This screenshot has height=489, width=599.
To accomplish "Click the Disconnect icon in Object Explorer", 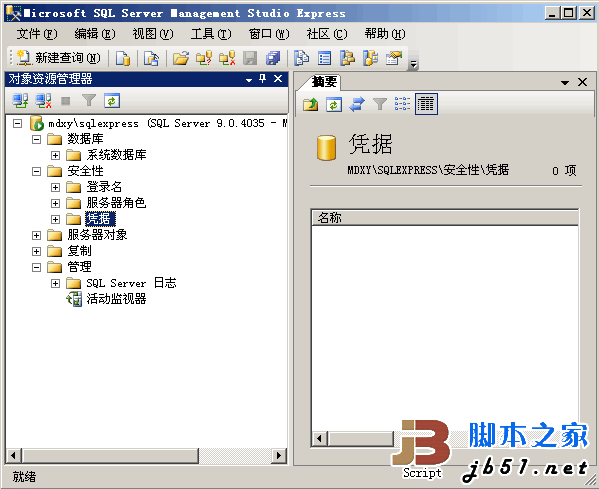I will tap(43, 101).
